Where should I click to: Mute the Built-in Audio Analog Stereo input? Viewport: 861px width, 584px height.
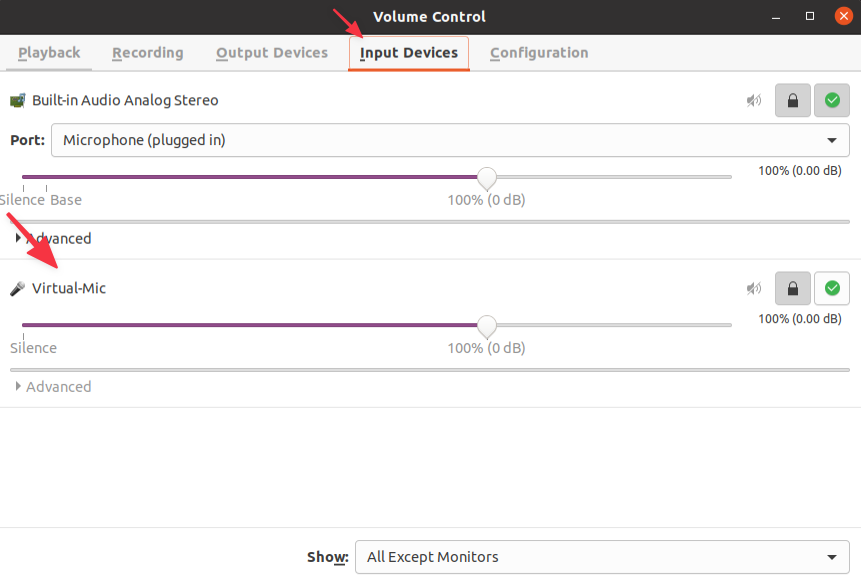click(x=754, y=101)
